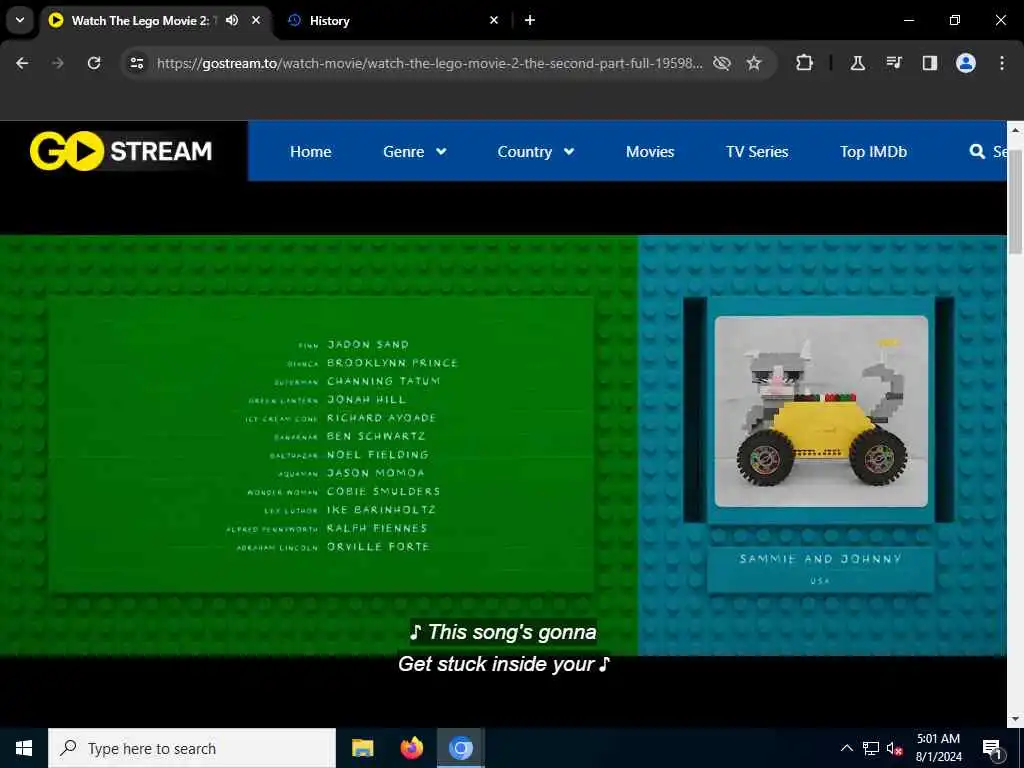This screenshot has height=768, width=1024.
Task: Open File Explorer from taskbar
Action: 362,748
